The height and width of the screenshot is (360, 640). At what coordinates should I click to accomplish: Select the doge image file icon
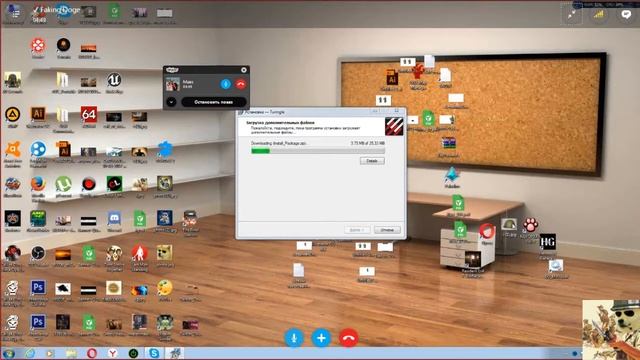pyautogui.click(x=164, y=253)
